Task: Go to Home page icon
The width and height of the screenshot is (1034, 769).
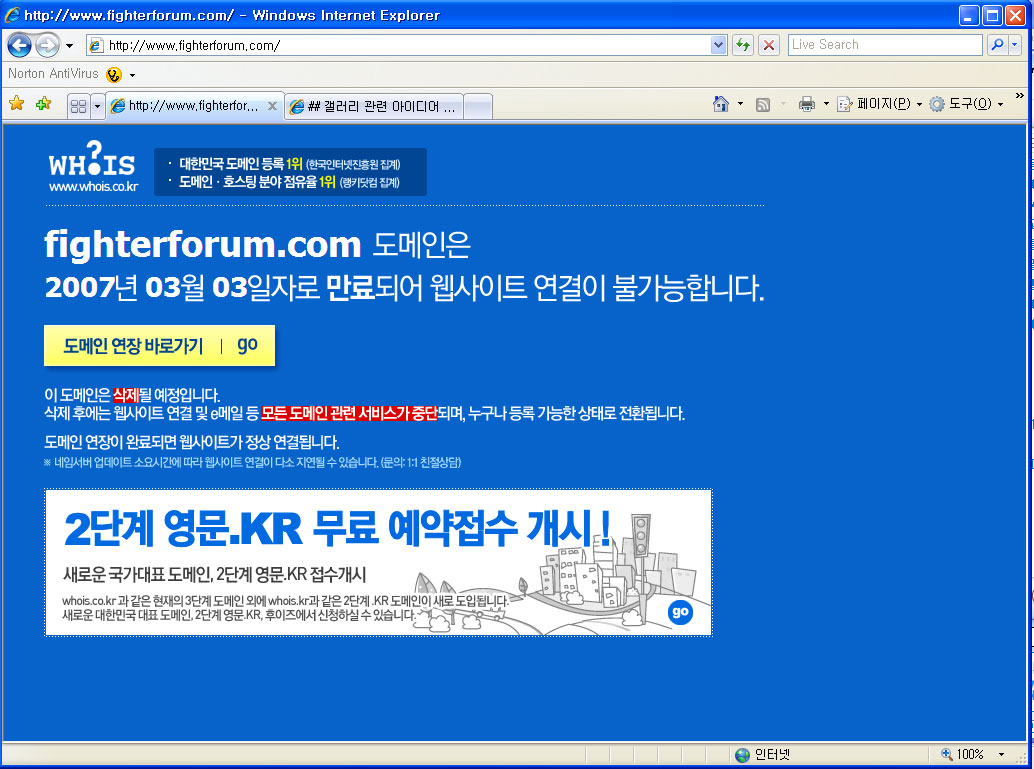Action: [721, 104]
